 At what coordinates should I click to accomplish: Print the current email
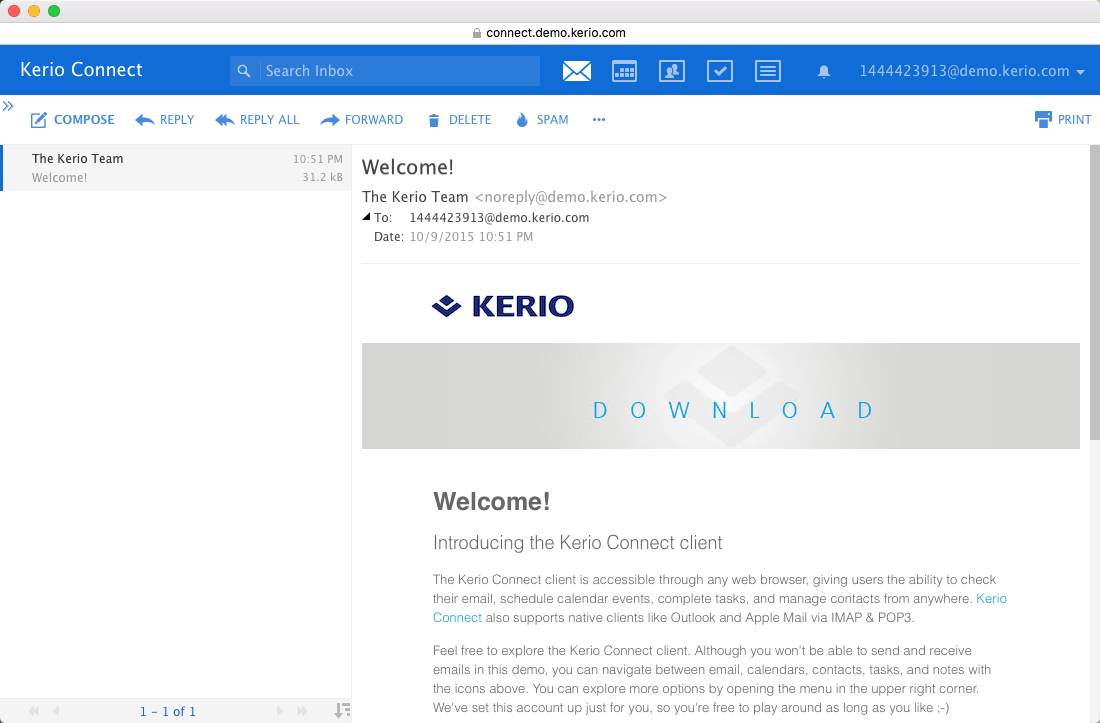[1063, 119]
